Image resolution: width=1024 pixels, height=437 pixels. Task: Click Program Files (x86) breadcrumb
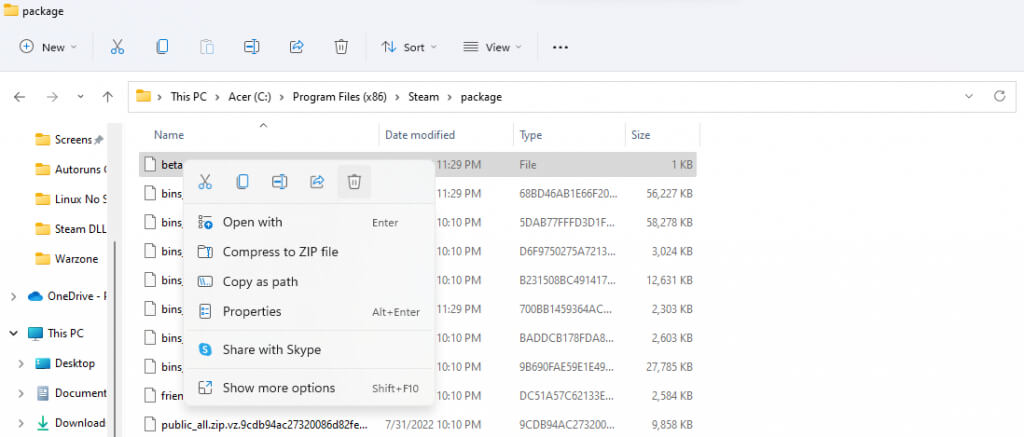pos(340,97)
